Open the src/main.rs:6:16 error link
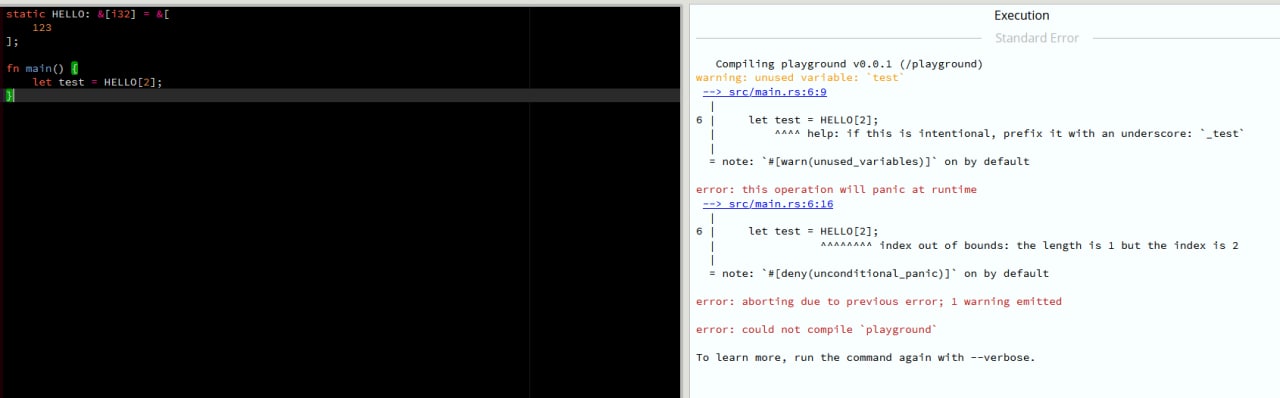Screen dimensions: 1280x398 click(x=767, y=203)
